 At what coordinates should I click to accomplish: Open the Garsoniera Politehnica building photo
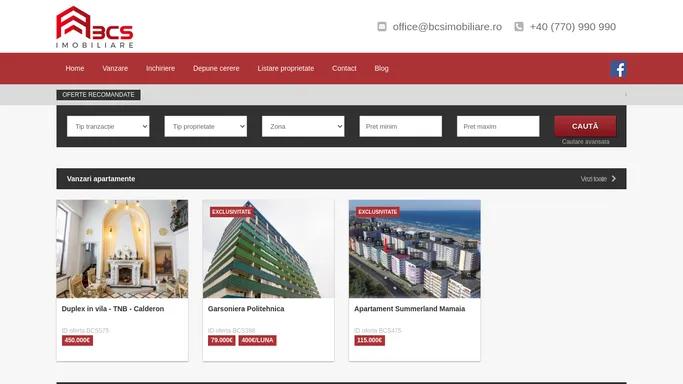(x=269, y=249)
